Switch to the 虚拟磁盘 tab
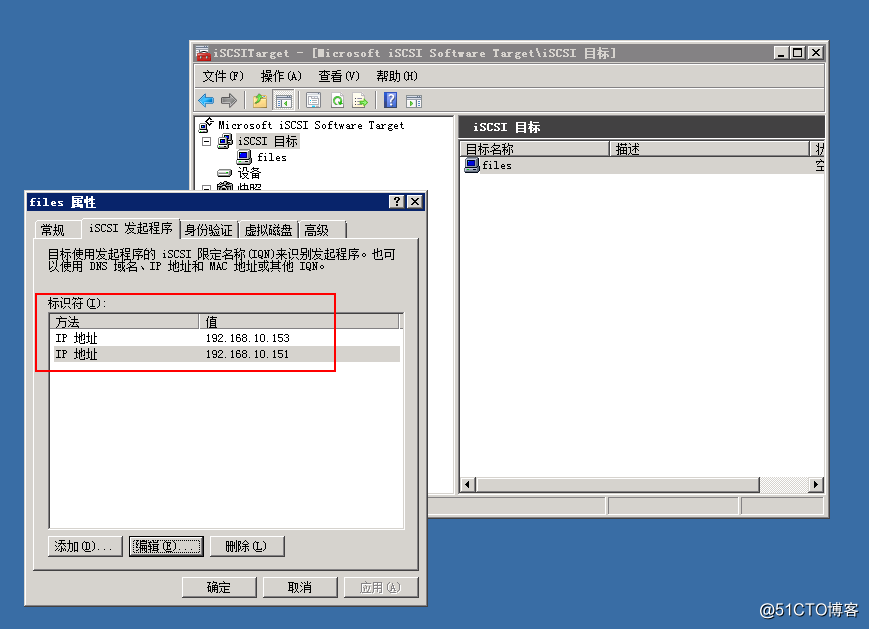This screenshot has width=869, height=629. pos(268,229)
